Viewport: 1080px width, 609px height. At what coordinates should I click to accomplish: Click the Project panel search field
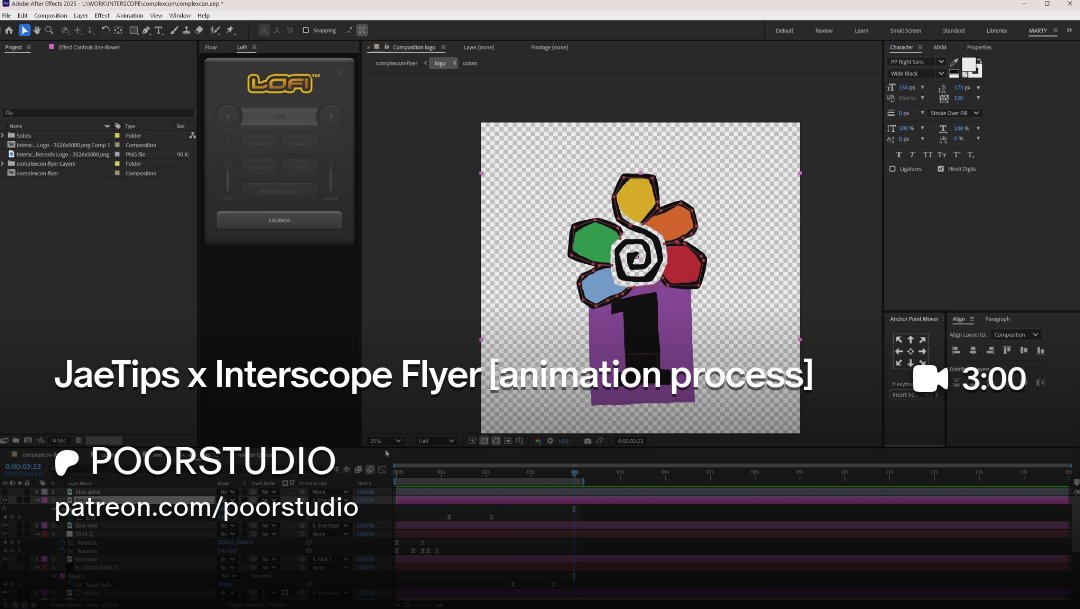[x=98, y=112]
